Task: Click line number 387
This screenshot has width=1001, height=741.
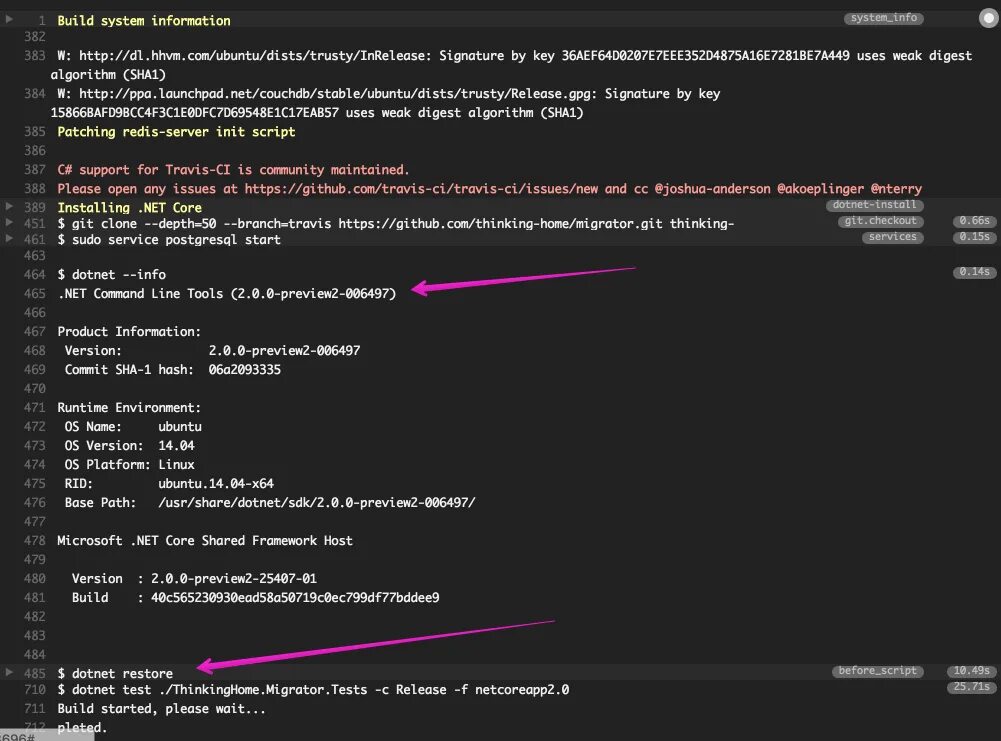Action: click(34, 170)
